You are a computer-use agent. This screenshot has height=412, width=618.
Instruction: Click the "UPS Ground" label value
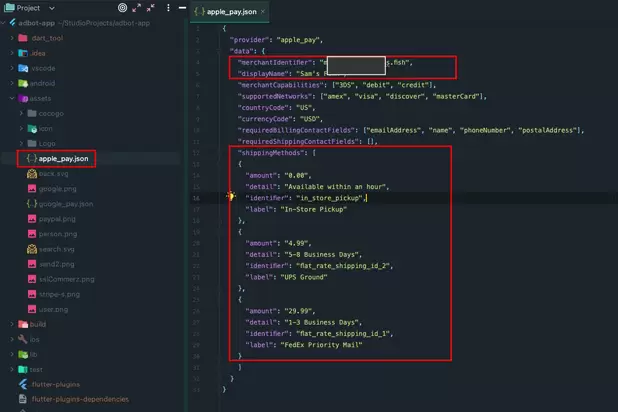(x=304, y=277)
